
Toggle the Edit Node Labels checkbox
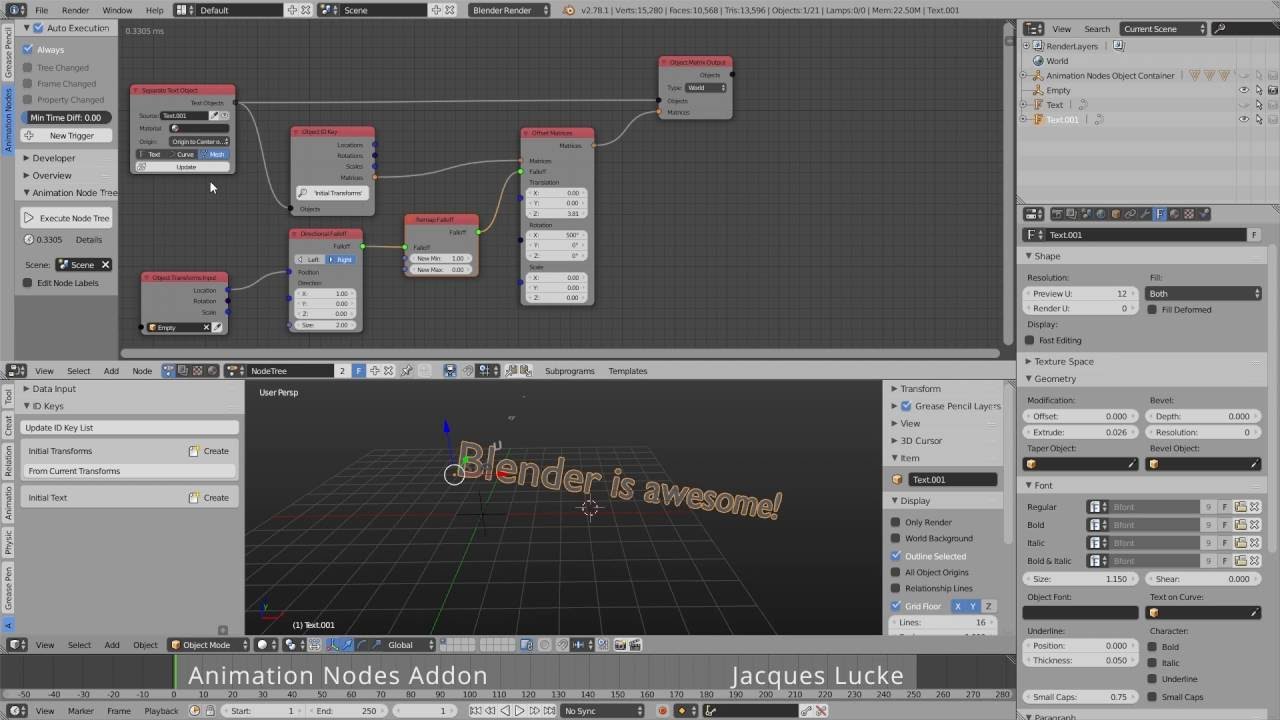pos(28,283)
